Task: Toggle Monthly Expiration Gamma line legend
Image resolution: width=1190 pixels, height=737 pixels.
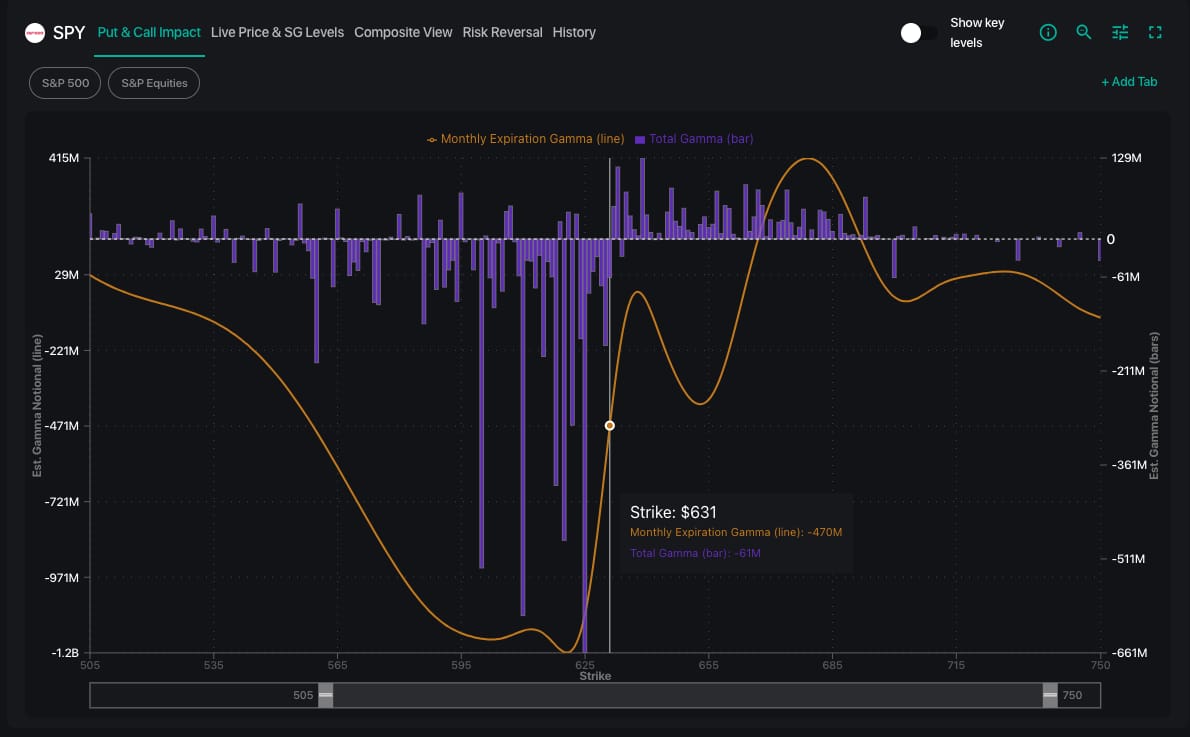Action: [x=525, y=139]
